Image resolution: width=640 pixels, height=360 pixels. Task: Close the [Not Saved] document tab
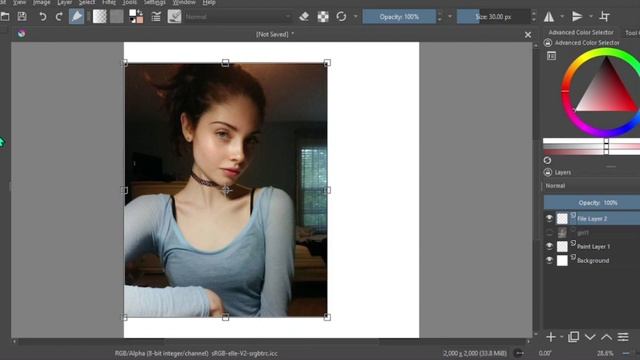pos(528,35)
